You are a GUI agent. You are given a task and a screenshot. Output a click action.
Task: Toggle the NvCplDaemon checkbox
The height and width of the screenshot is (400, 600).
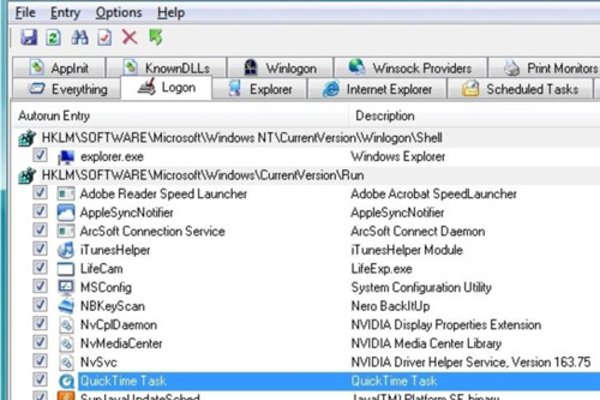(x=40, y=323)
